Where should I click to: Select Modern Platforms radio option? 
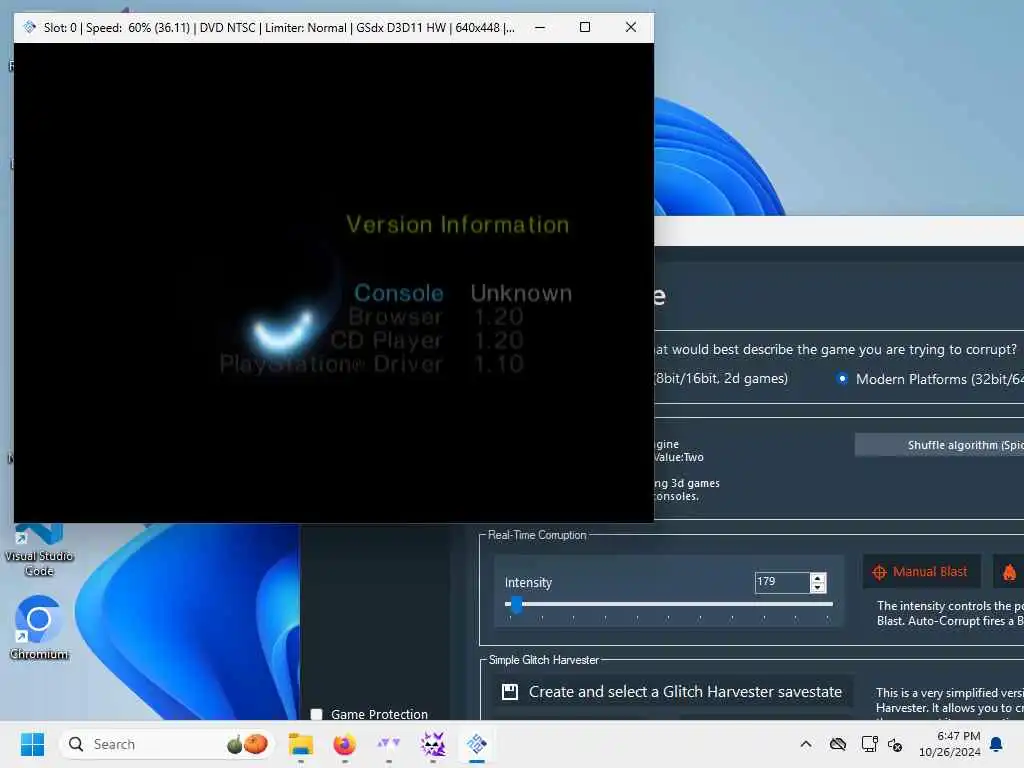(842, 379)
